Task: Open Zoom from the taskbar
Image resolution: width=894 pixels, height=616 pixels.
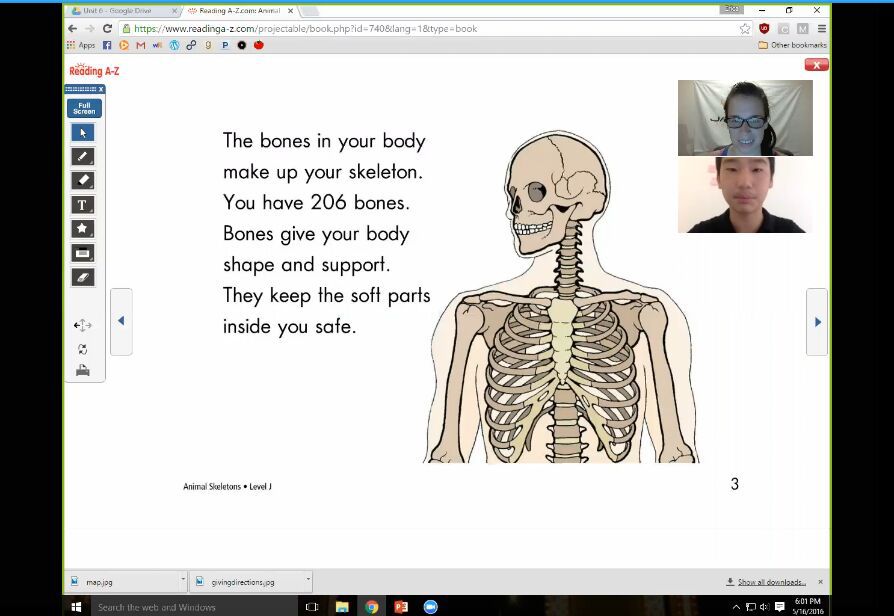Action: [431, 607]
